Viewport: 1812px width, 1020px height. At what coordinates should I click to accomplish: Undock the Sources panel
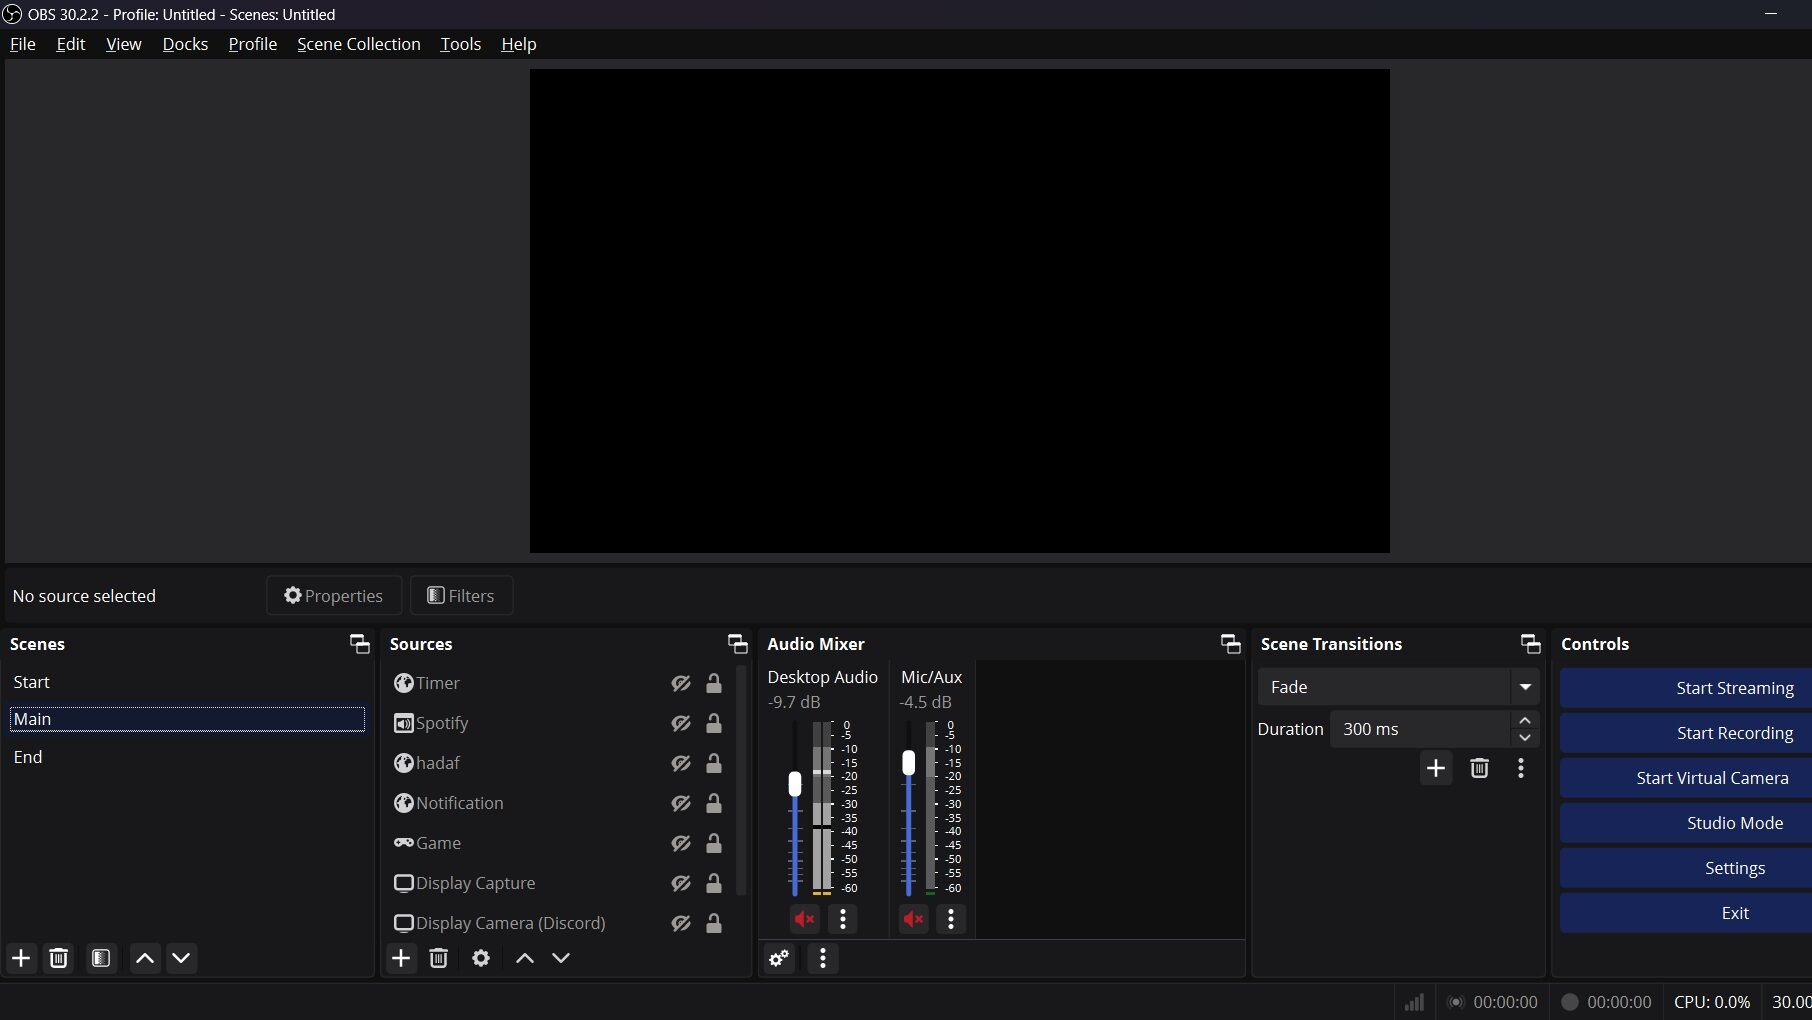[x=738, y=644]
